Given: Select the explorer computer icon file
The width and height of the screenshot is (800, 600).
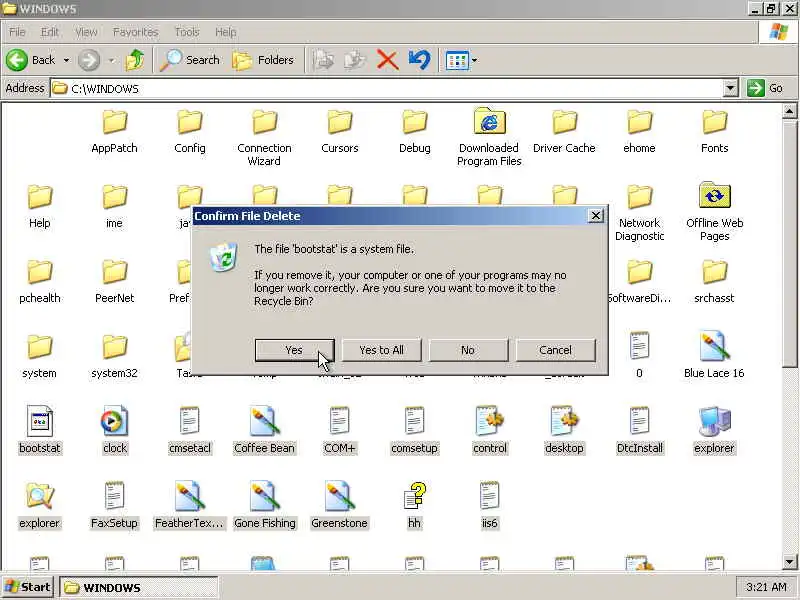Looking at the screenshot, I should (714, 430).
